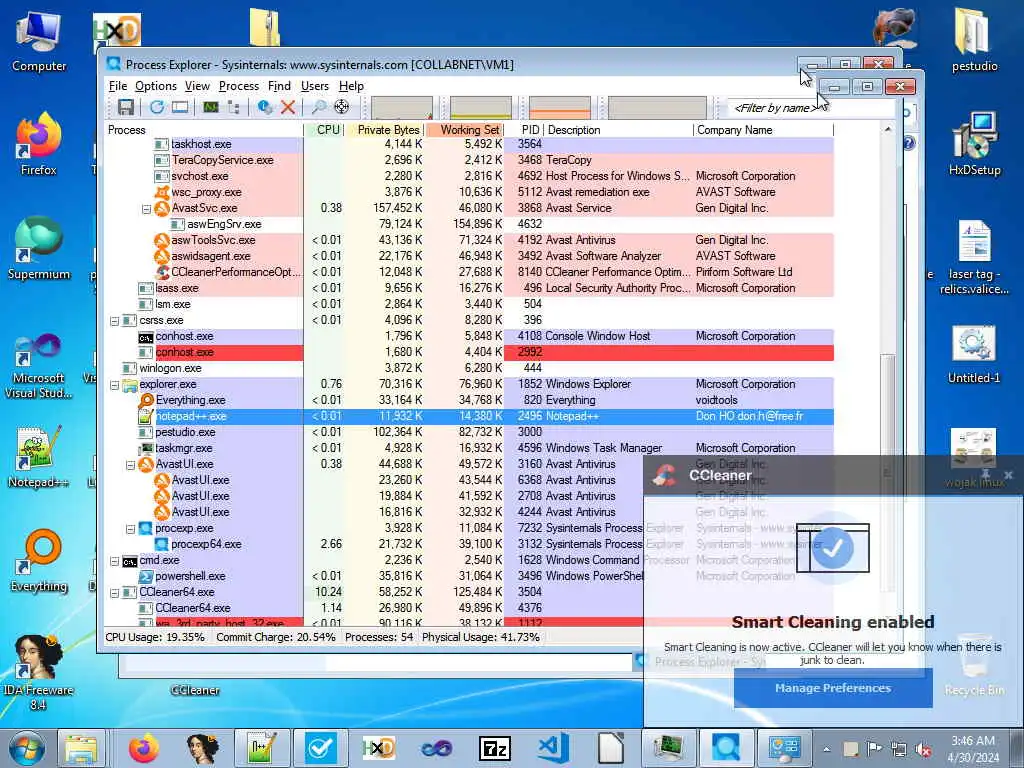This screenshot has height=768, width=1024.
Task: Click the Process Explorer taskbar button
Action: pos(726,748)
